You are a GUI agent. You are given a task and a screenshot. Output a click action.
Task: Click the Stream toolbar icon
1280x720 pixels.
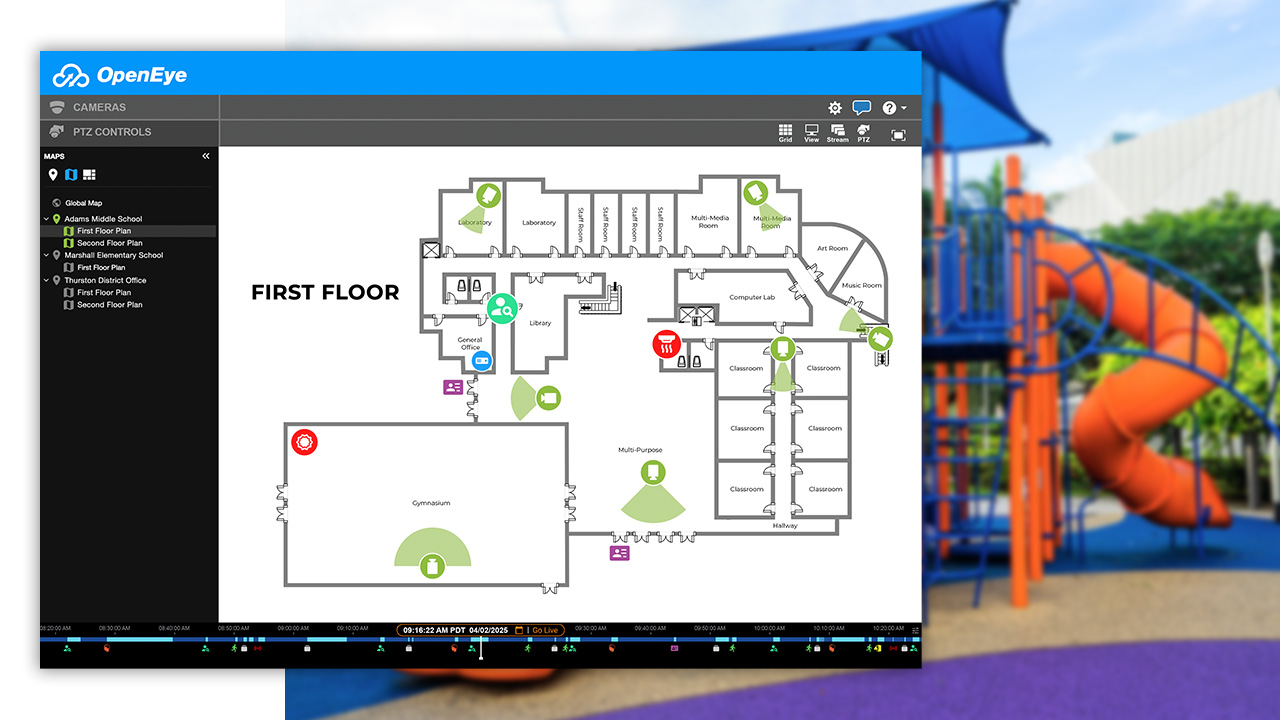837,132
